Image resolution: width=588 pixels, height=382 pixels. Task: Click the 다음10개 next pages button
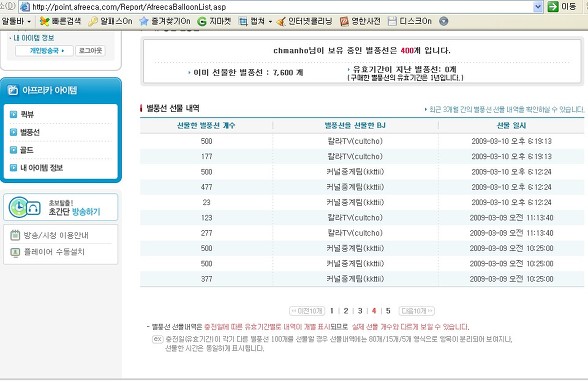[x=417, y=311]
